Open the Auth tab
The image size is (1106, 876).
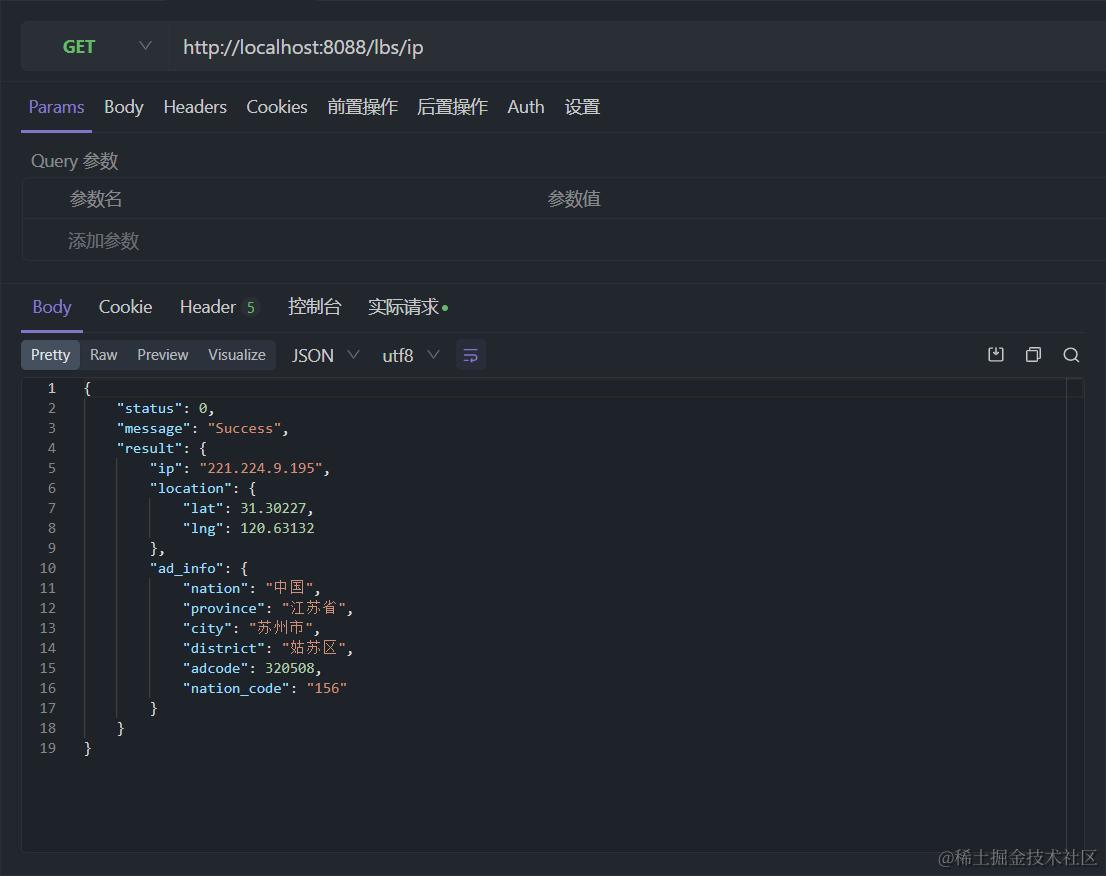(525, 107)
